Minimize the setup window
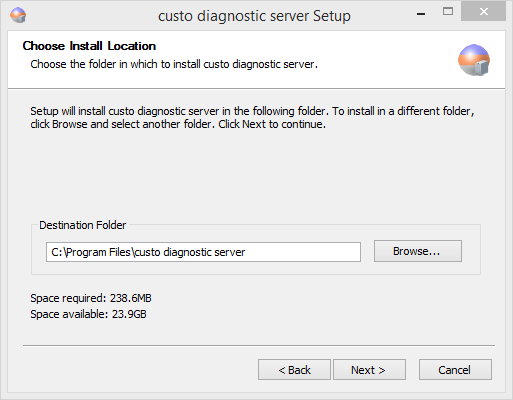The width and height of the screenshot is (513, 400). [x=421, y=14]
